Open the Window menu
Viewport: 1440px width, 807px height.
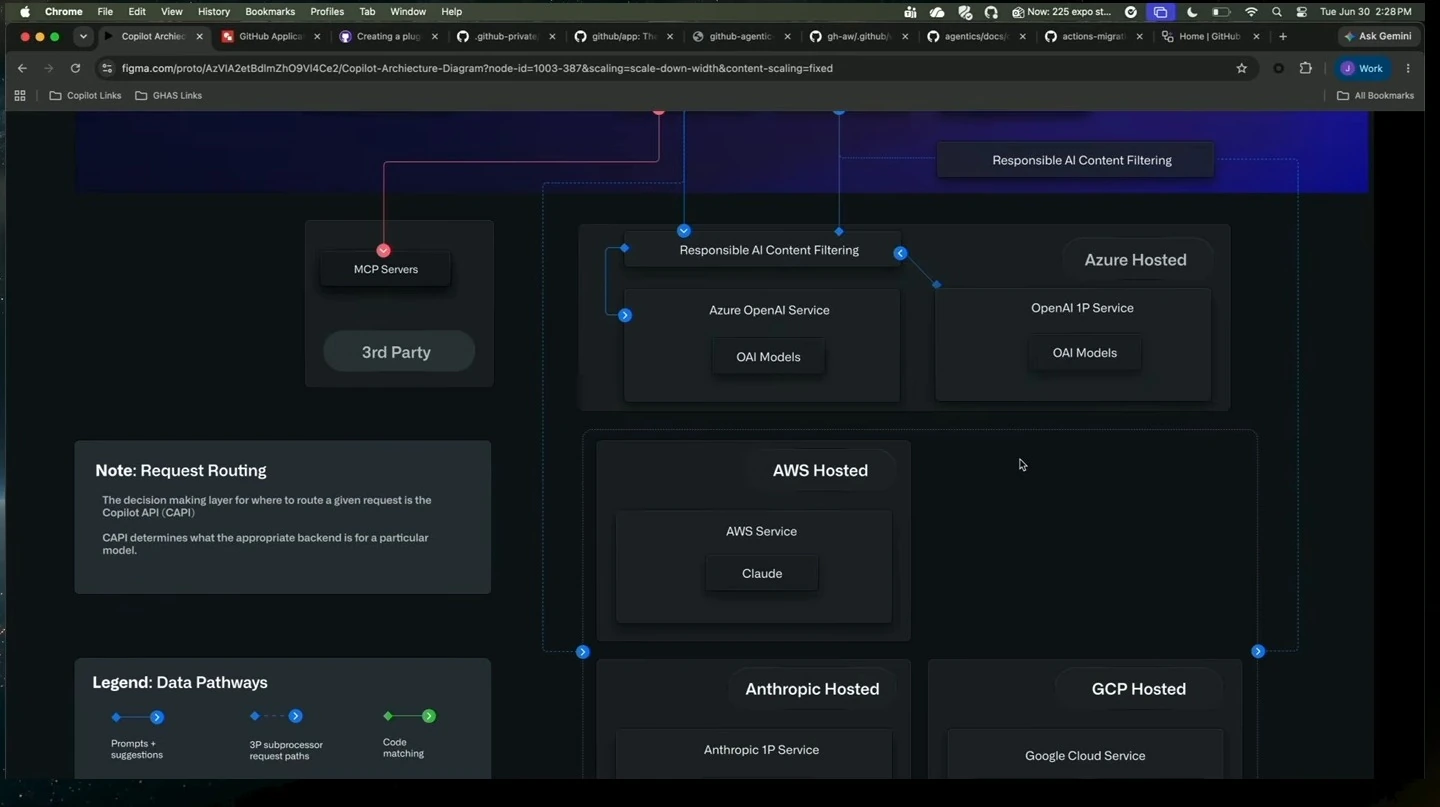pos(407,12)
